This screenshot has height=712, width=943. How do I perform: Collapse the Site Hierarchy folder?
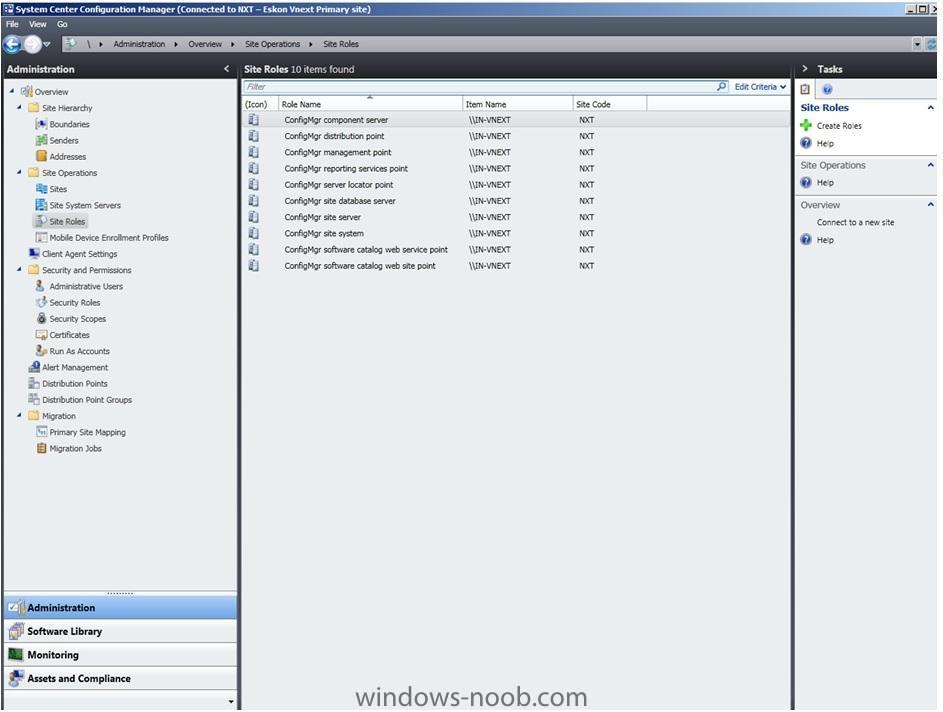[19, 107]
